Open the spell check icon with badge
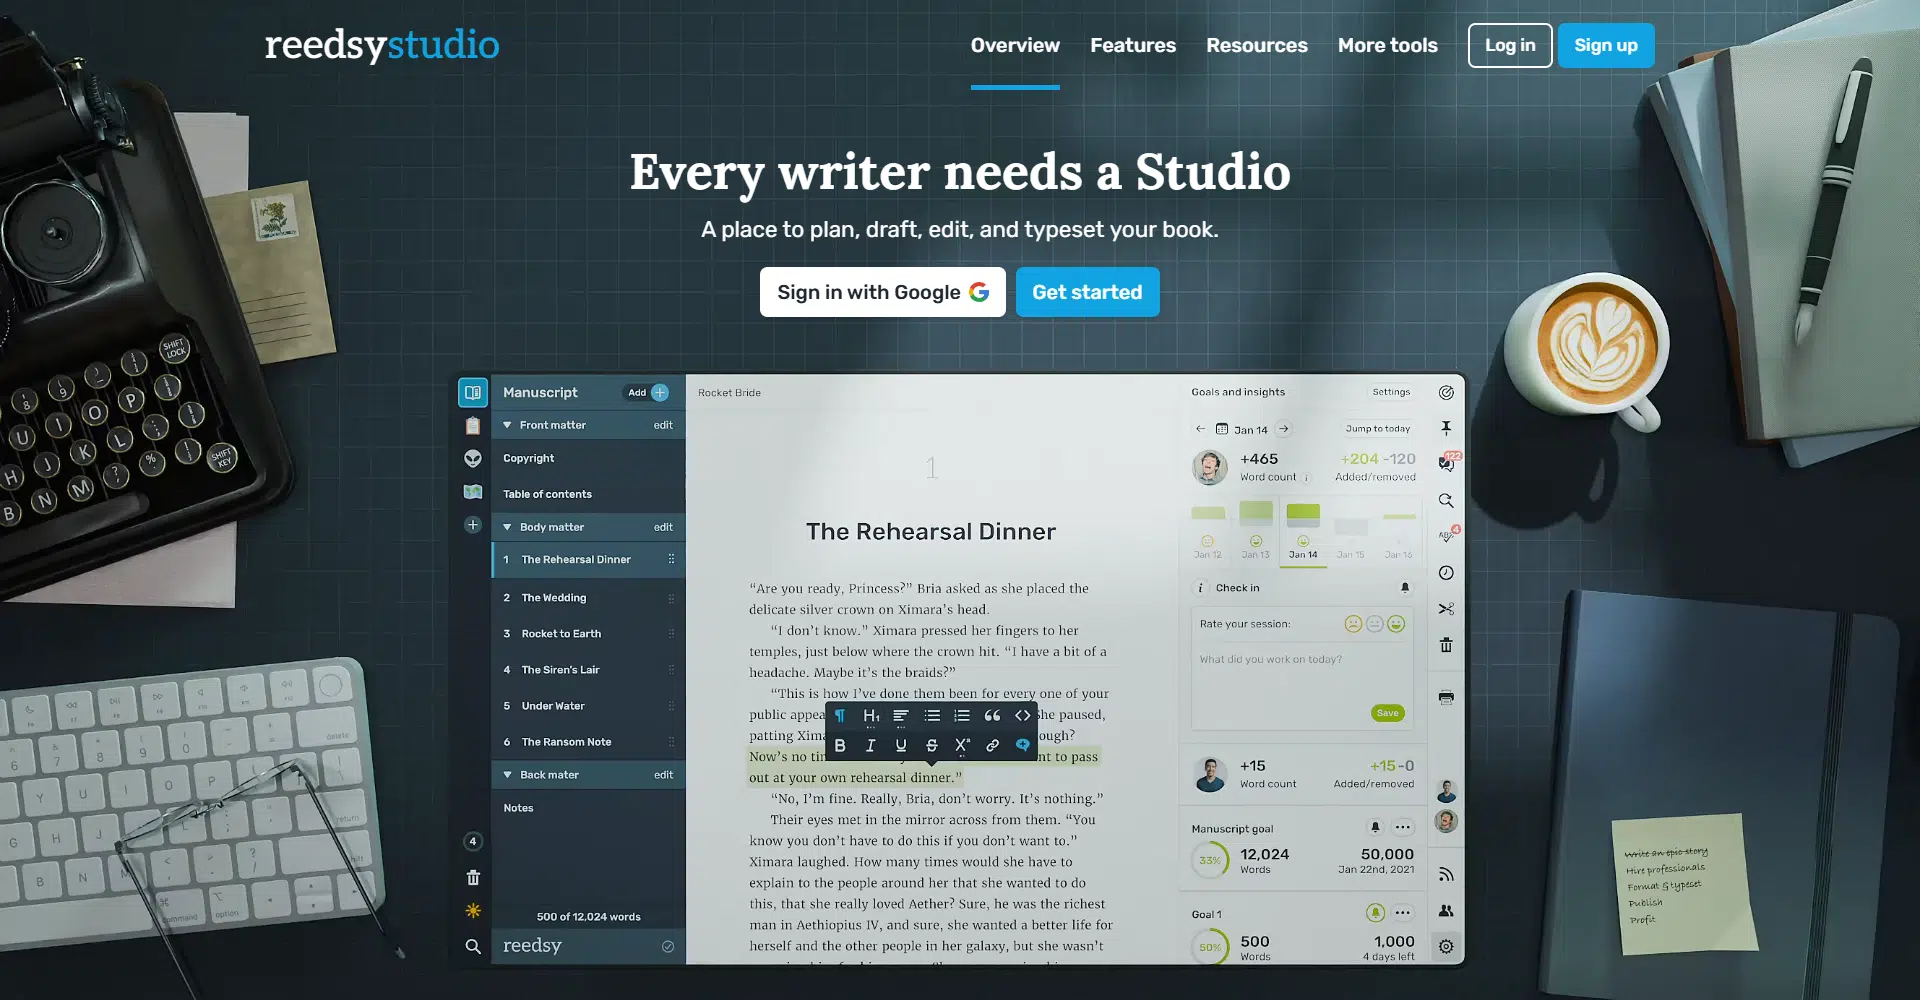This screenshot has height=1000, width=1920. click(x=1446, y=536)
